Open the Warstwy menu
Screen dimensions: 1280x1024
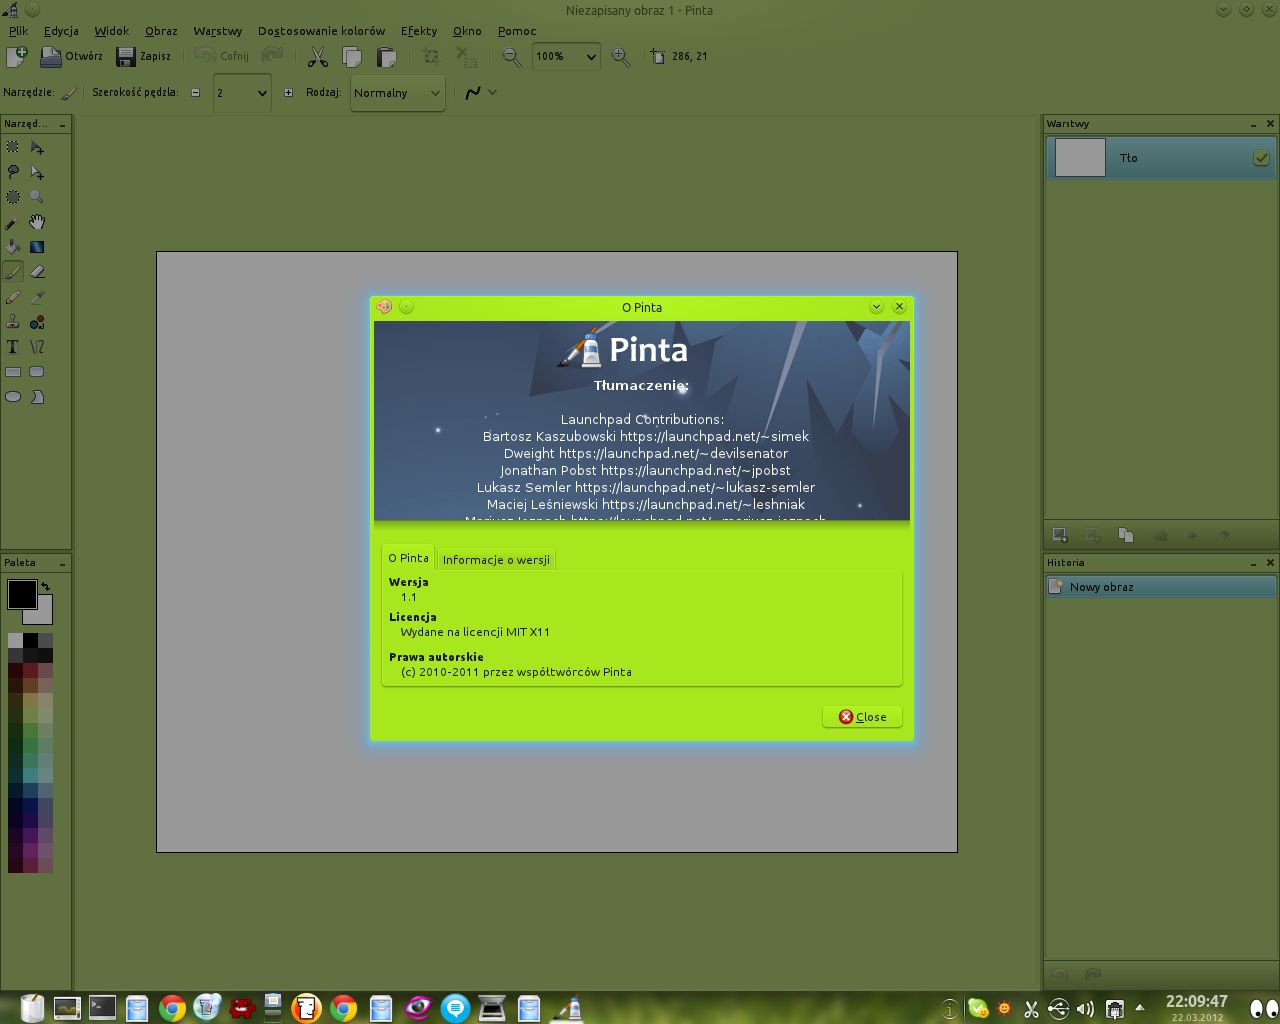click(x=217, y=31)
